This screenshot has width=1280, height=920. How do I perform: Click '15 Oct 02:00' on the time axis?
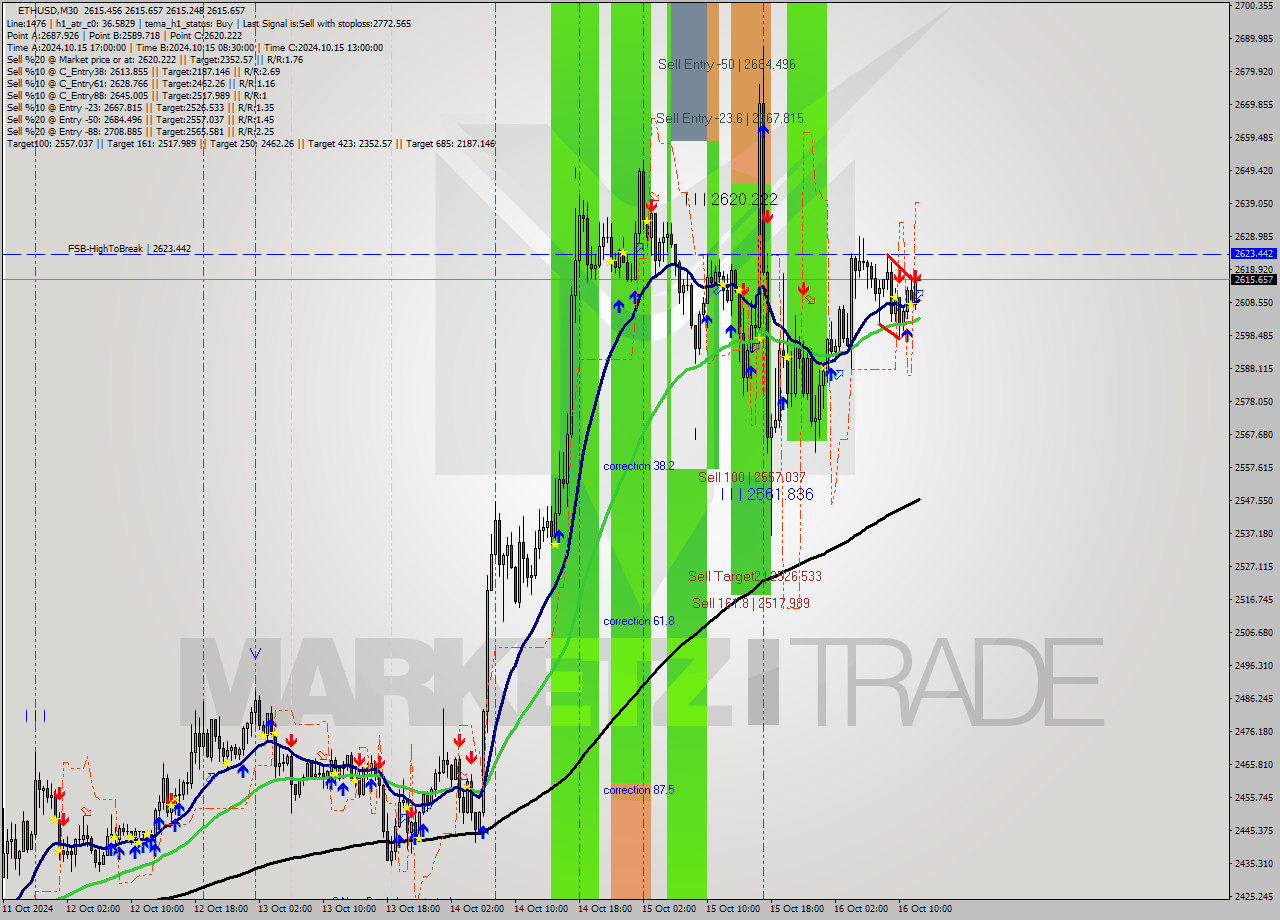tap(669, 909)
